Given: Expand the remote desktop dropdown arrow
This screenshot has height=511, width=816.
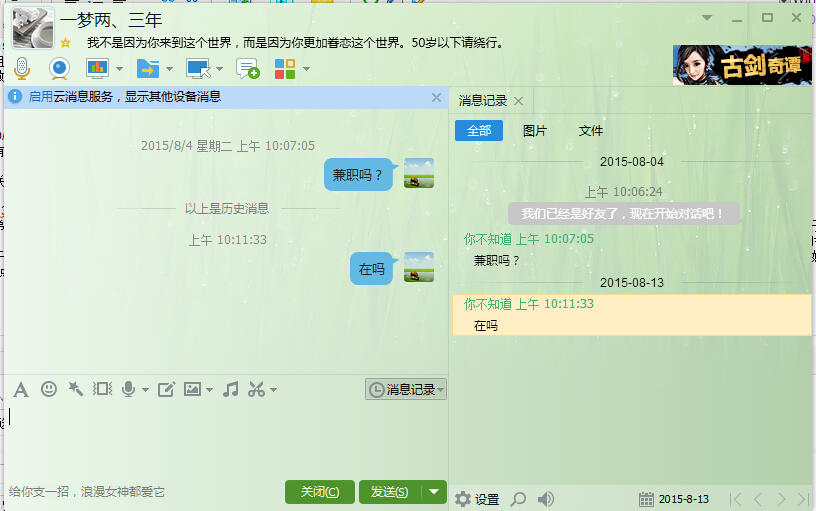Looking at the screenshot, I should pos(219,69).
